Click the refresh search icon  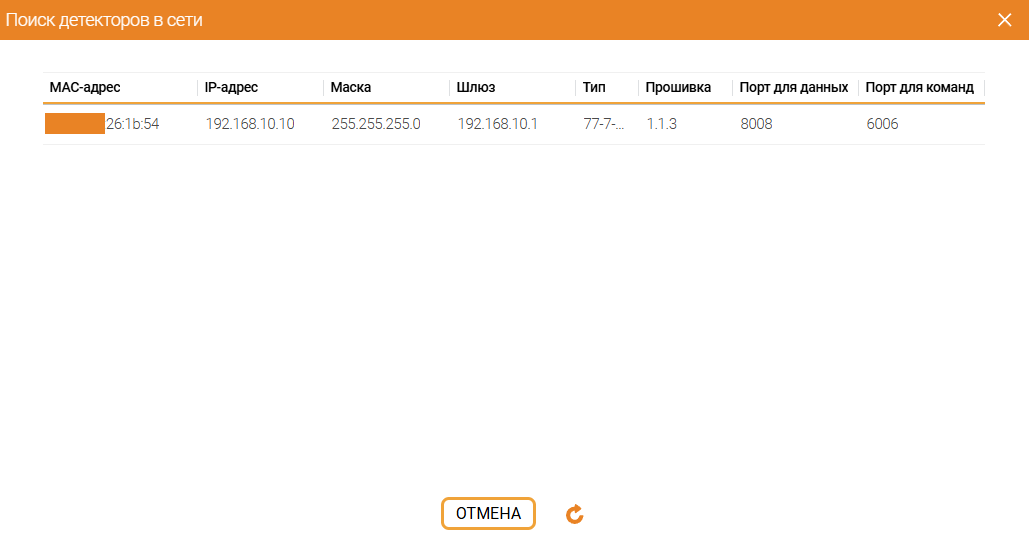coord(575,514)
